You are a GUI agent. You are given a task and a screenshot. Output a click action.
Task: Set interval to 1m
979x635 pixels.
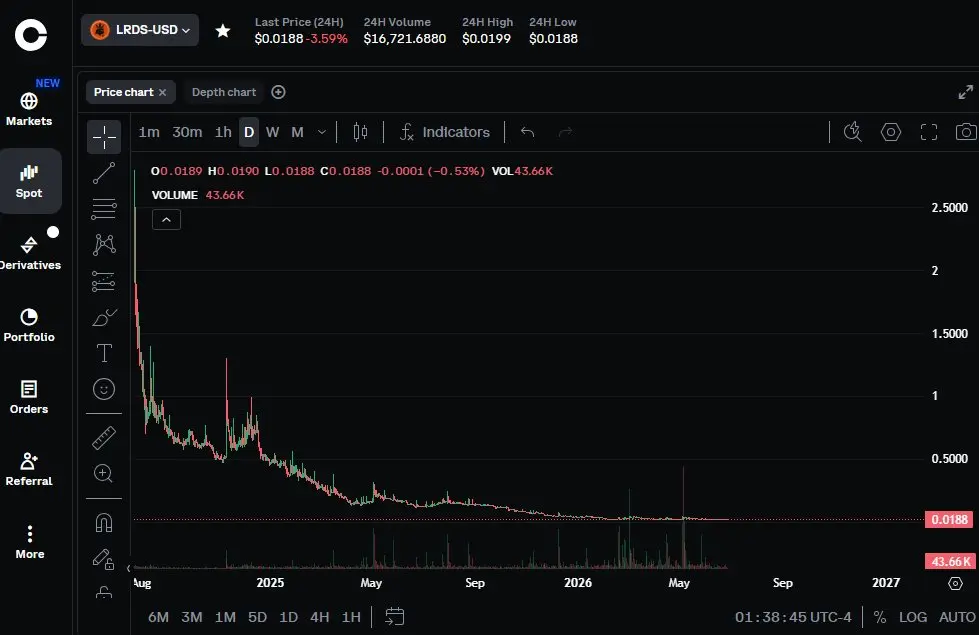tap(149, 132)
